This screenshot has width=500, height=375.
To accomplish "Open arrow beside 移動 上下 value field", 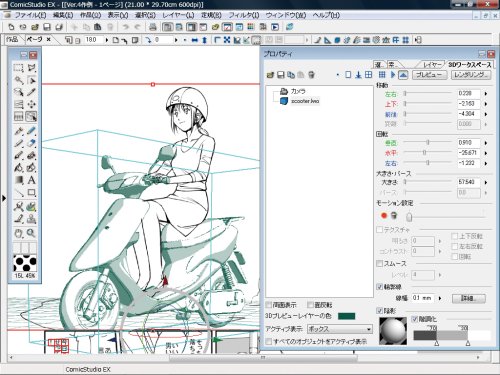I will click(x=486, y=104).
